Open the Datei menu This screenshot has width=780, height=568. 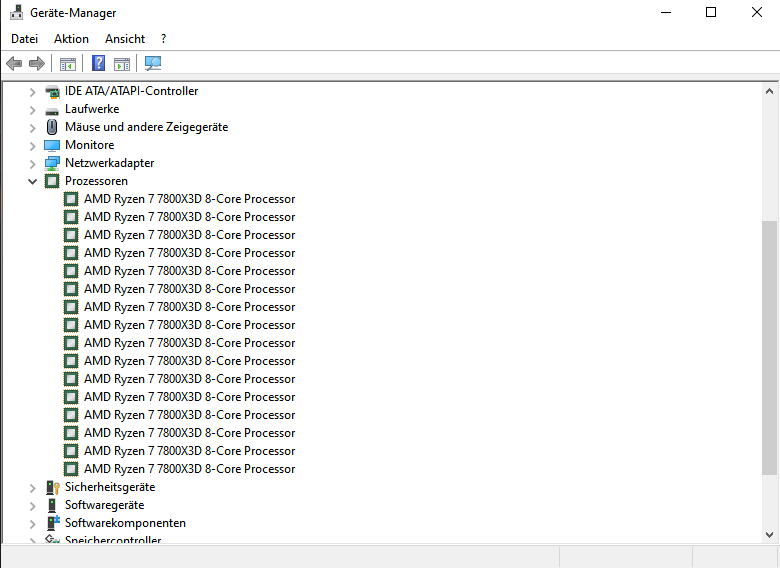click(x=24, y=39)
